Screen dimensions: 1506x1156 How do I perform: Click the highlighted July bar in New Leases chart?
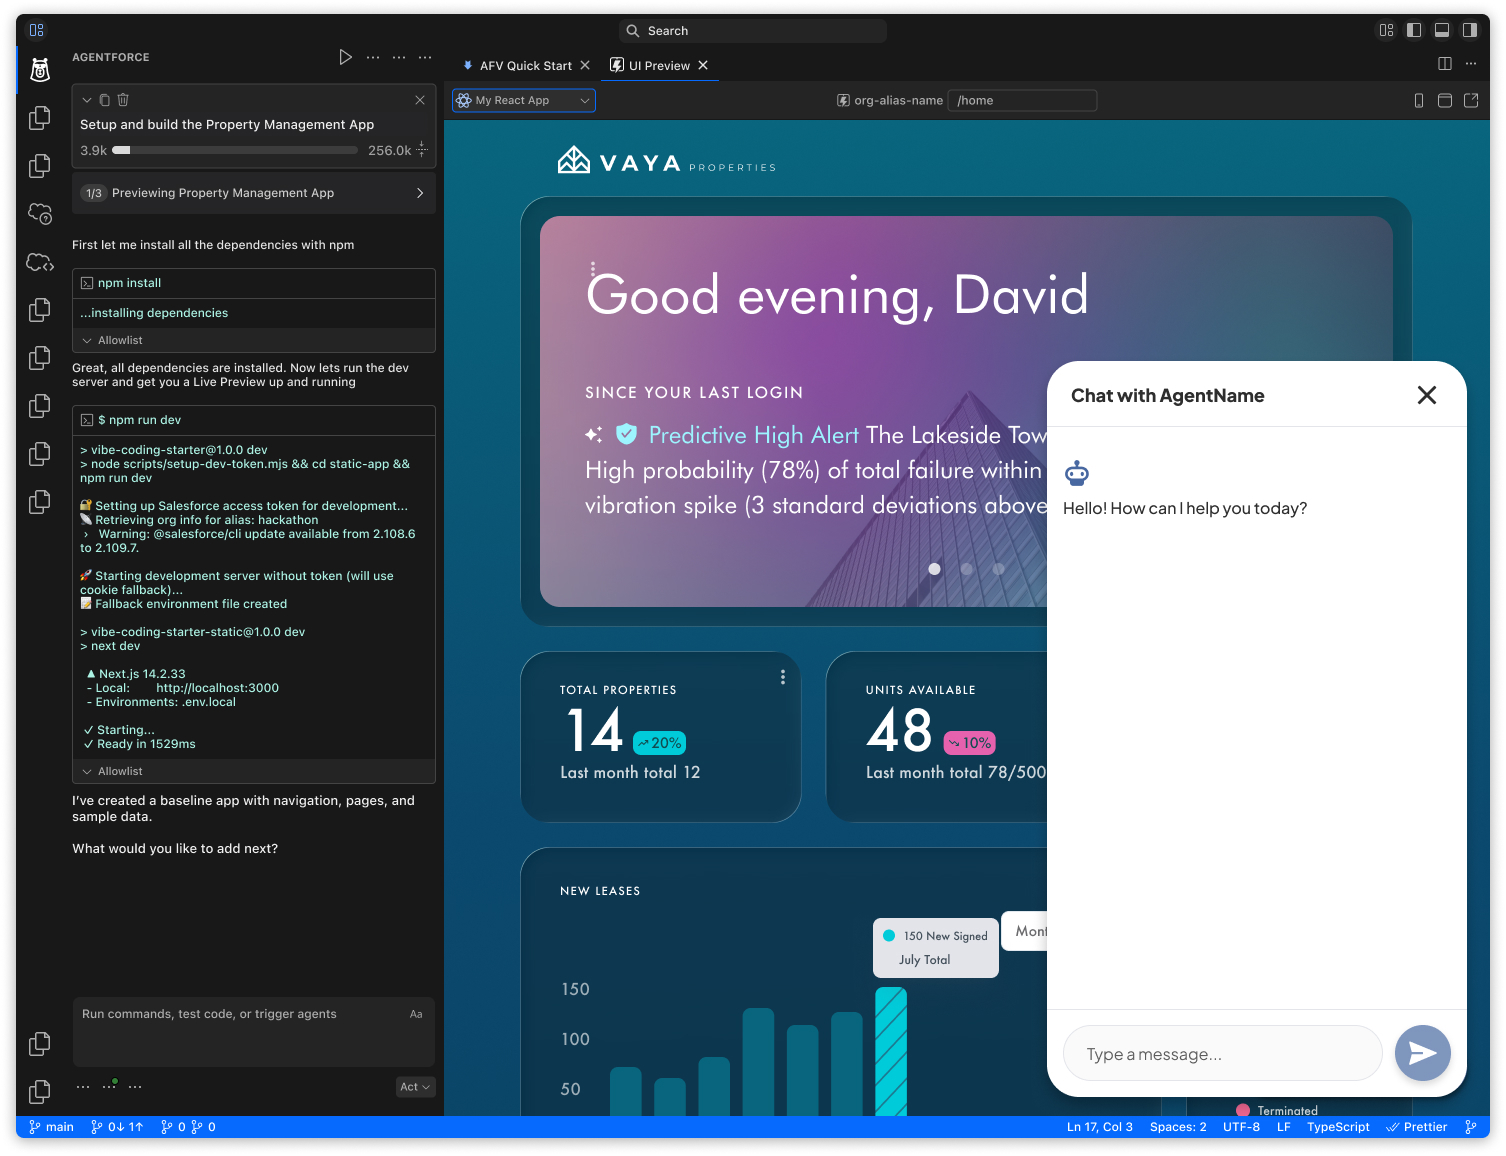891,1051
